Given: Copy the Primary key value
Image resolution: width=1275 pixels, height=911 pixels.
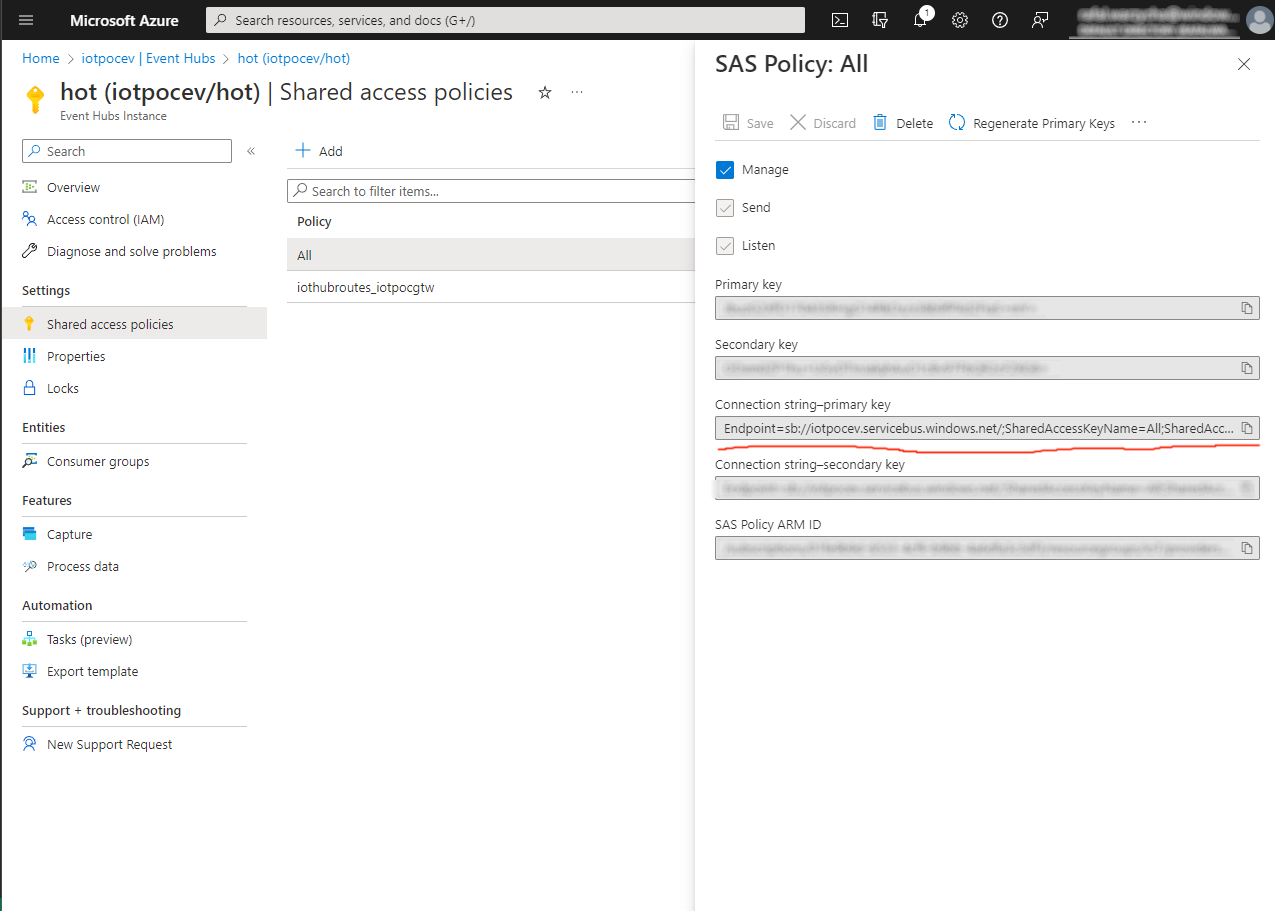Looking at the screenshot, I should (1247, 308).
